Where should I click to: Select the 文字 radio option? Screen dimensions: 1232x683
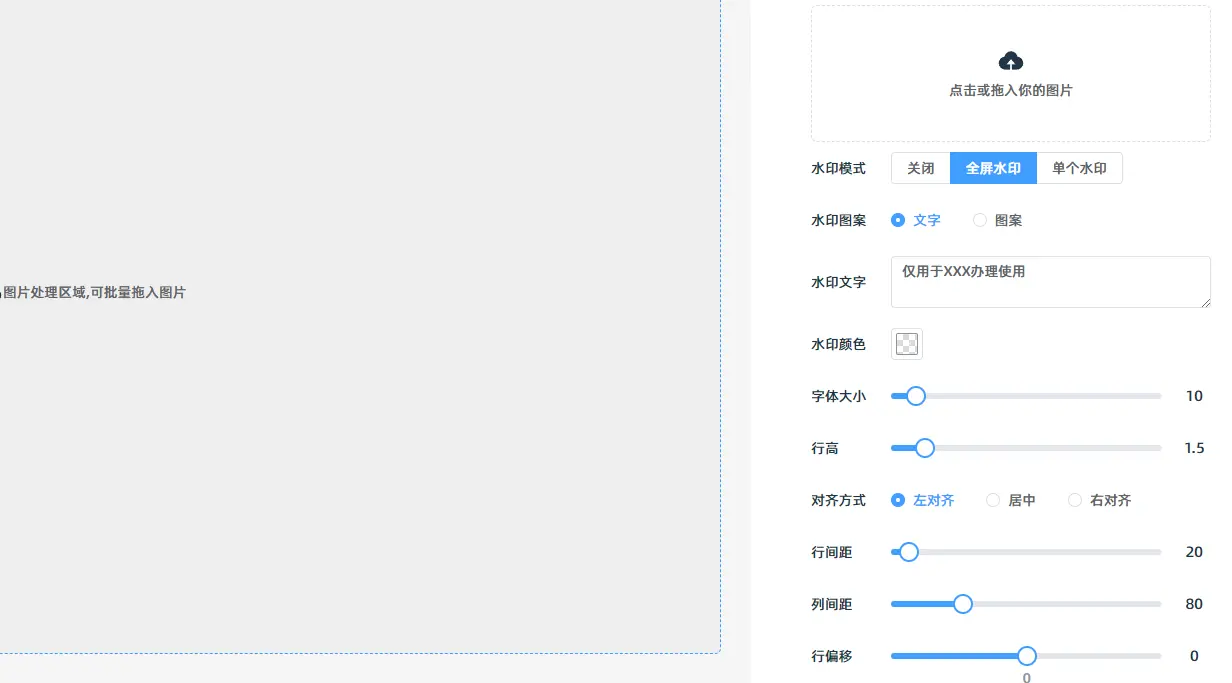pos(898,220)
